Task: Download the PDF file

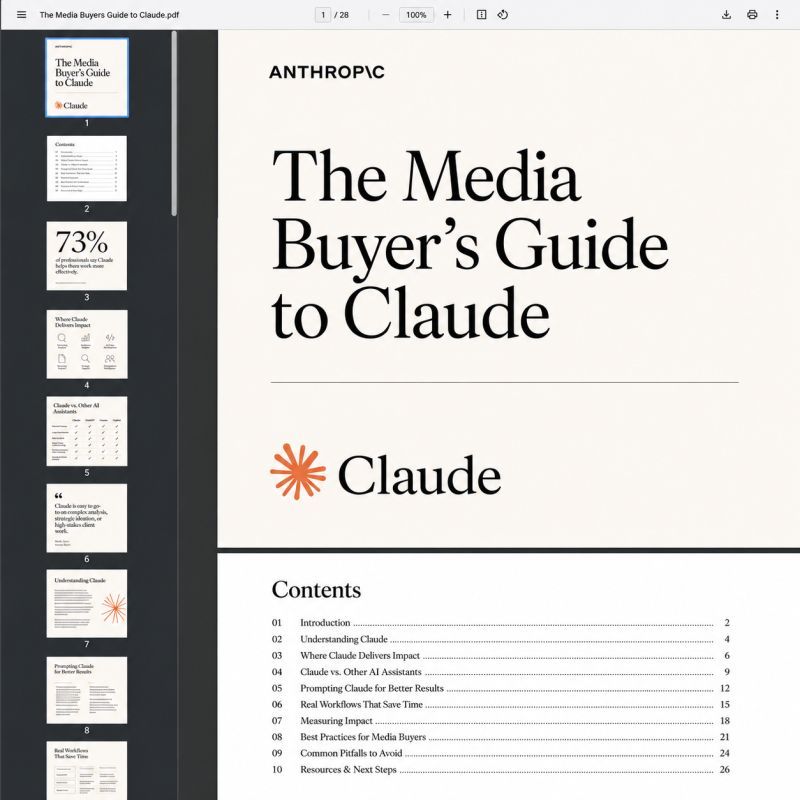Action: 727,15
